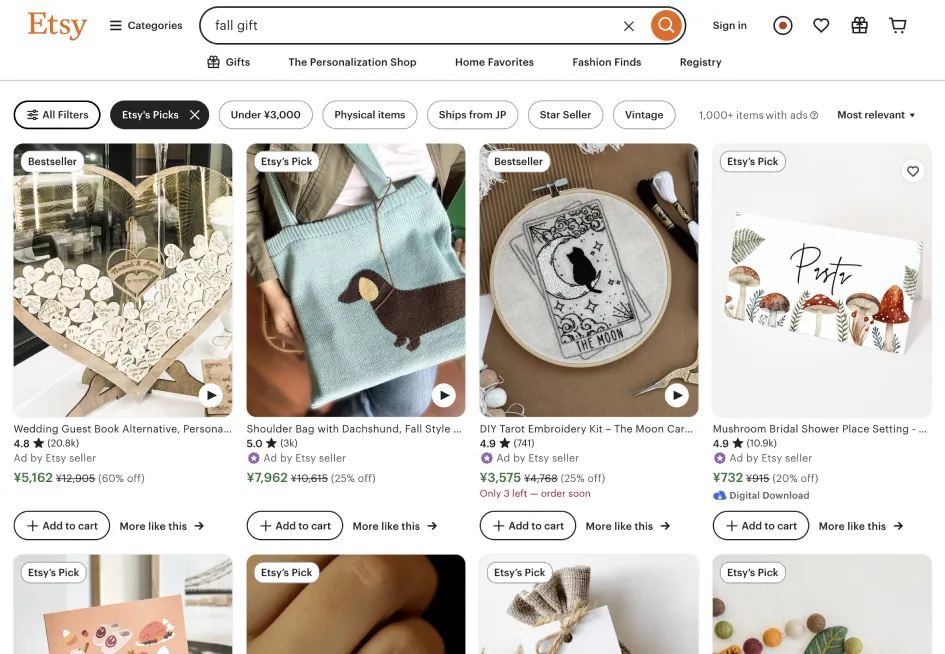Open the shopping cart icon
The height and width of the screenshot is (654, 945).
tap(898, 26)
